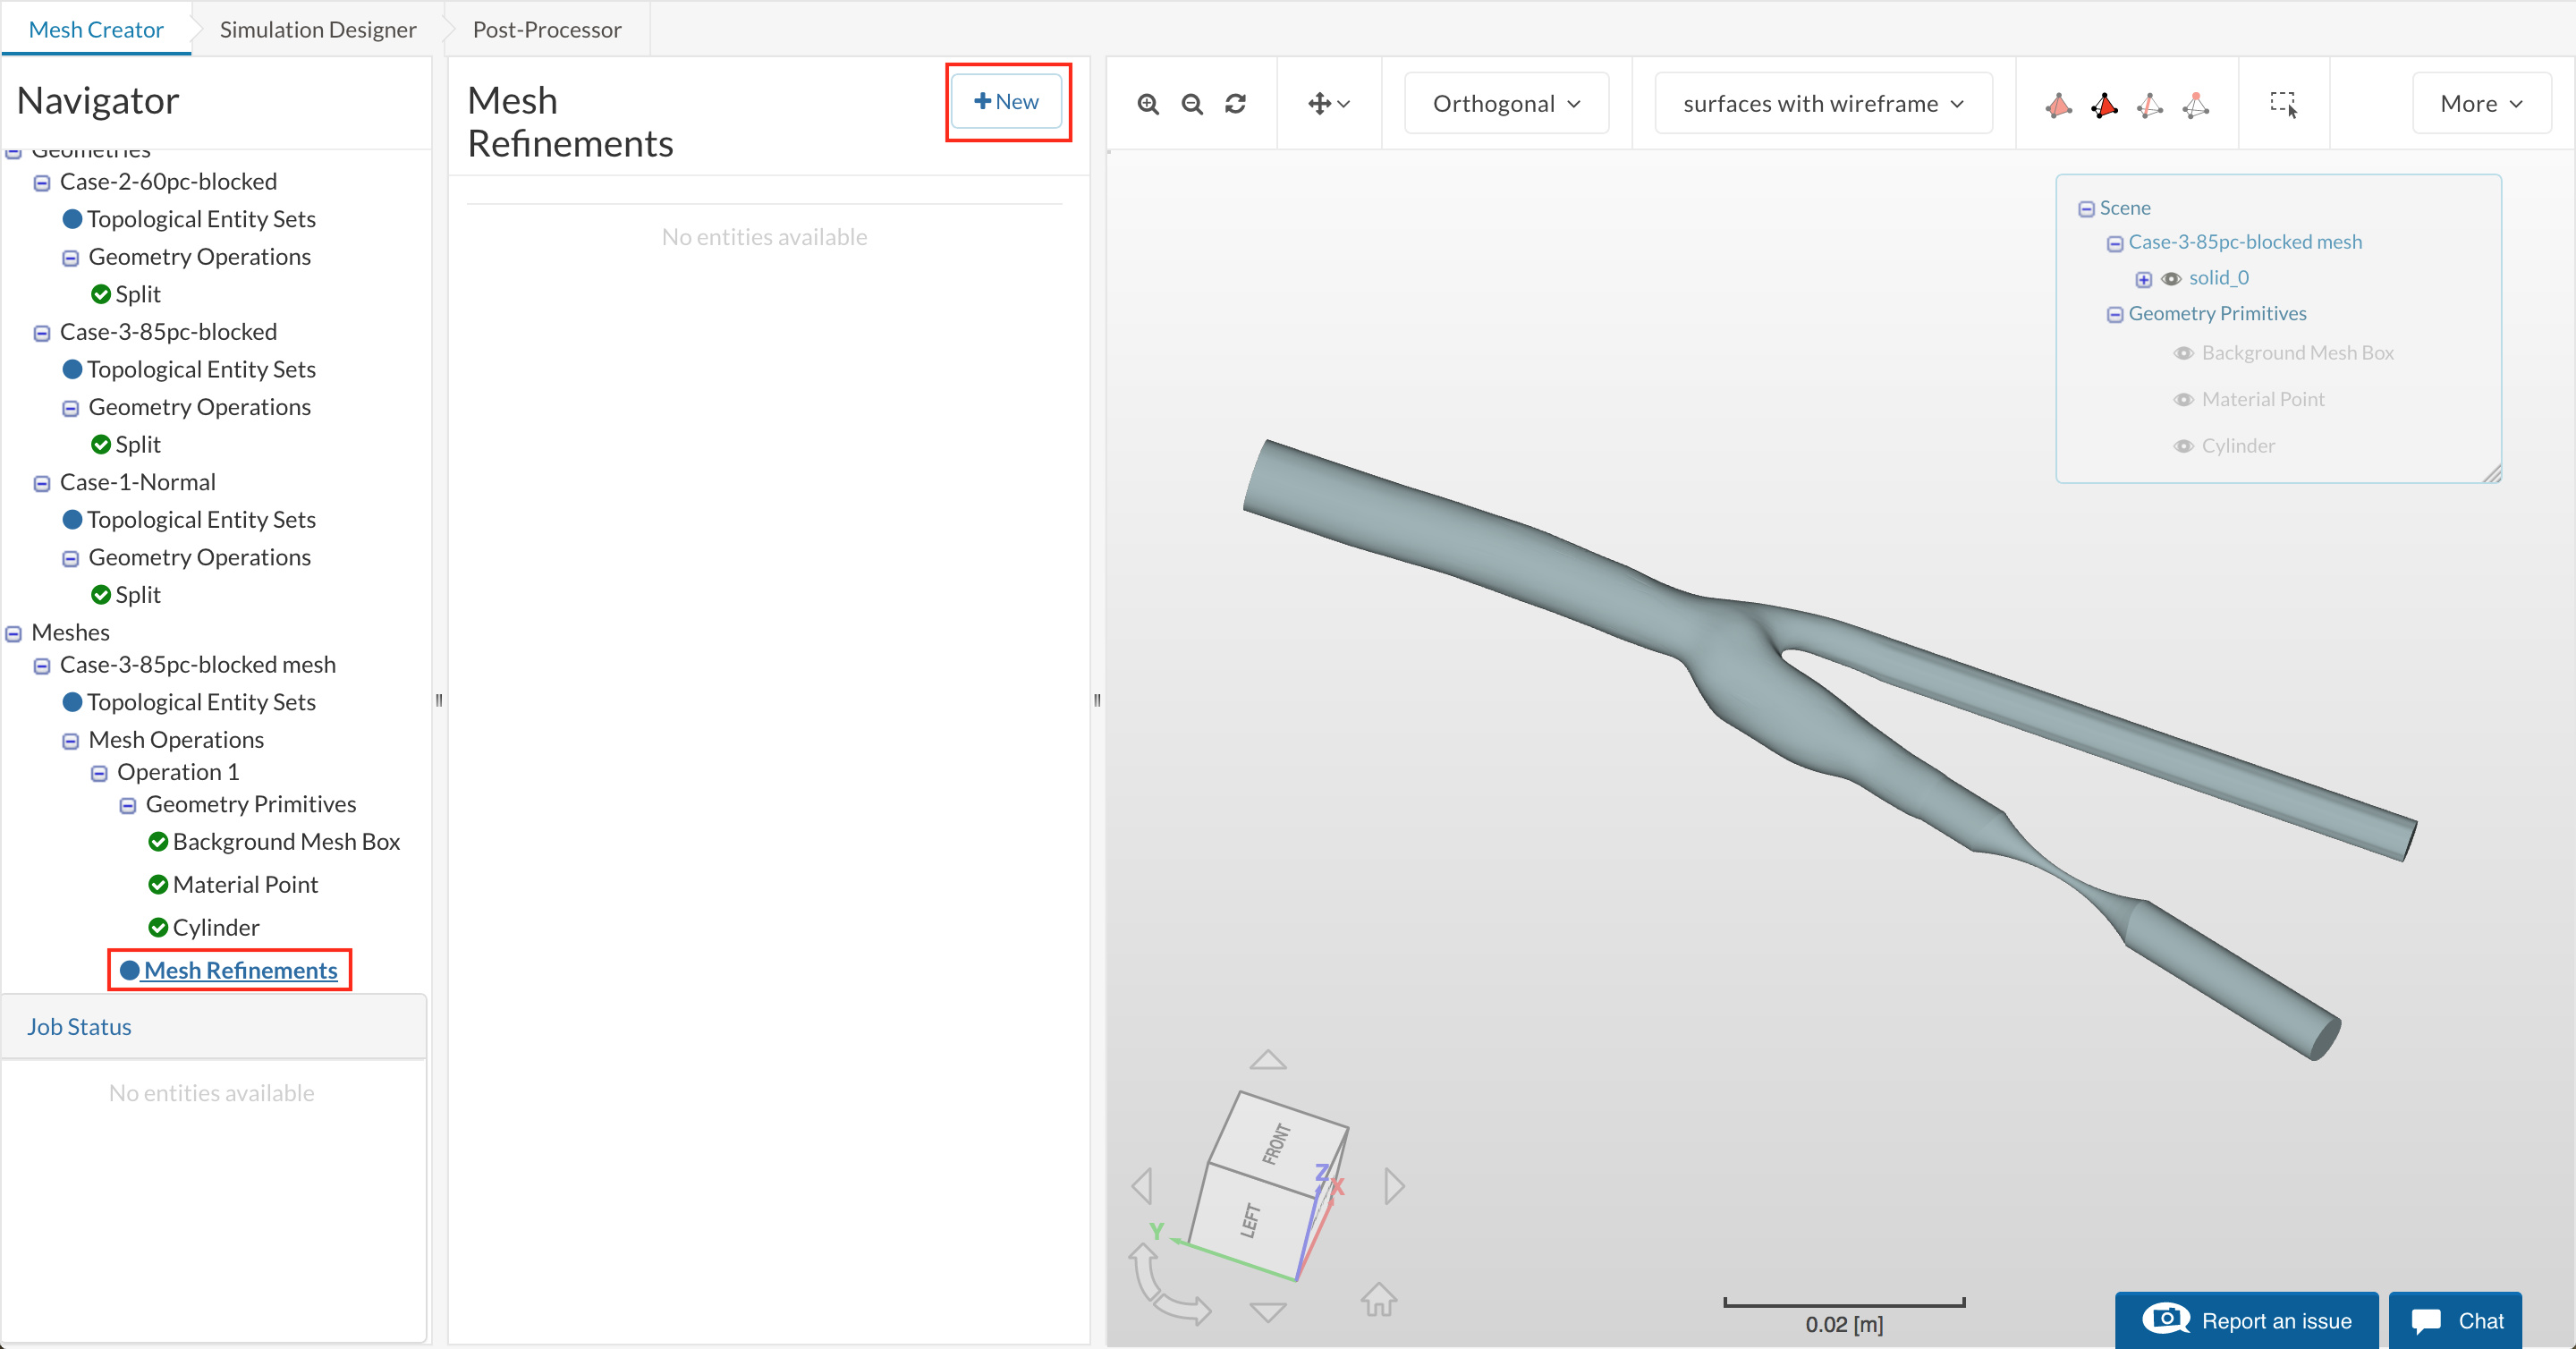Screen dimensions: 2576x1349
Task: Open the surfaces with wireframe dropdown
Action: pos(1822,104)
